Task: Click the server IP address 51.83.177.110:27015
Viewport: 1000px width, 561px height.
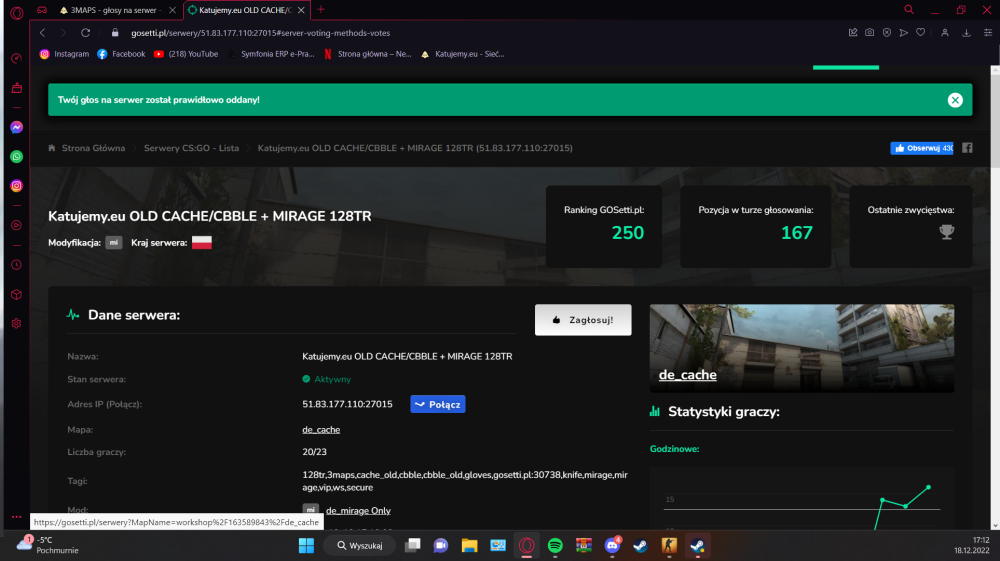Action: [x=347, y=404]
